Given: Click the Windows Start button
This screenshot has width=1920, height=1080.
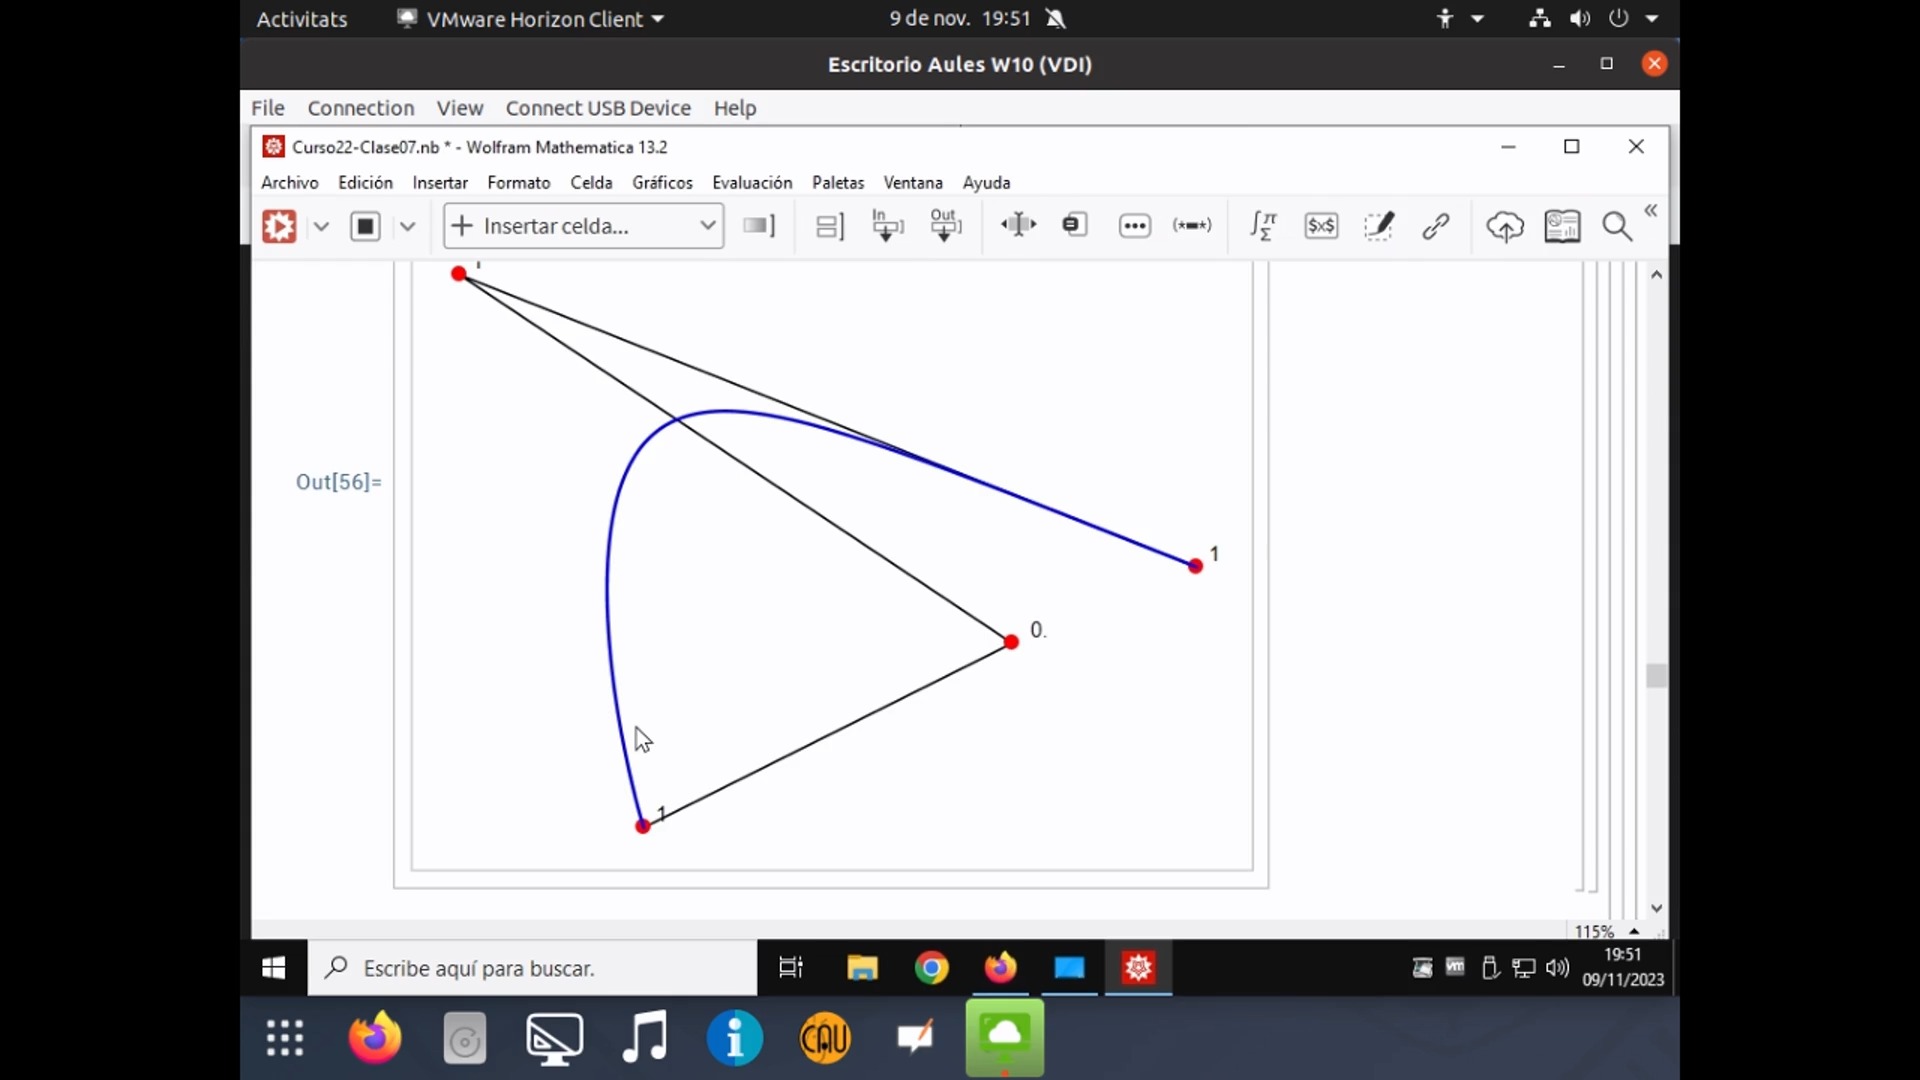Looking at the screenshot, I should 273,968.
